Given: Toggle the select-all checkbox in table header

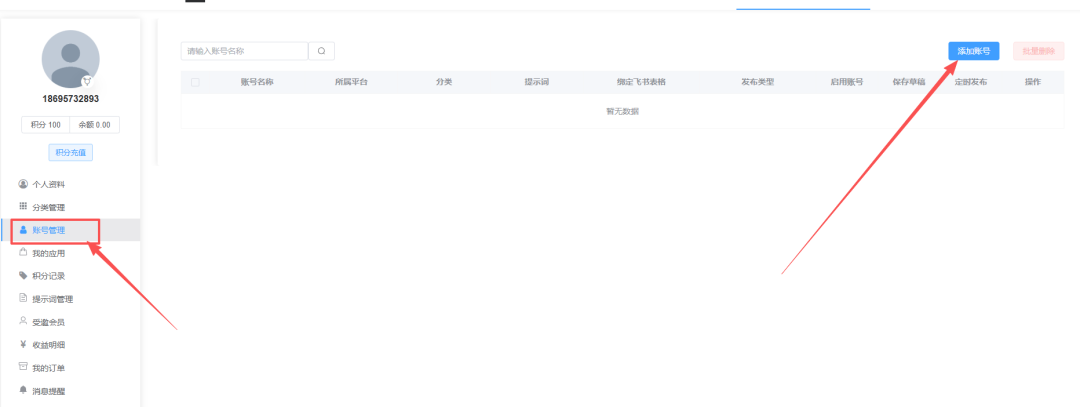Looking at the screenshot, I should (196, 83).
